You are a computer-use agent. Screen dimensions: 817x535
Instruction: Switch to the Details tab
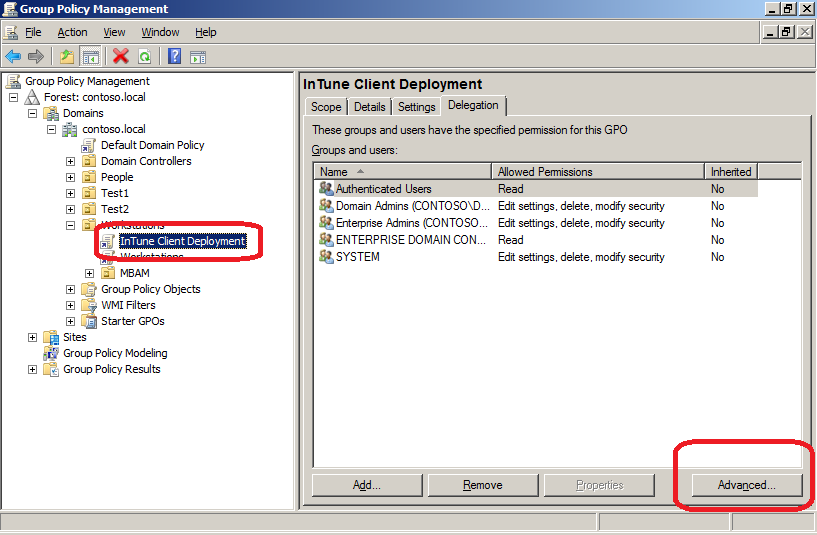tap(369, 107)
